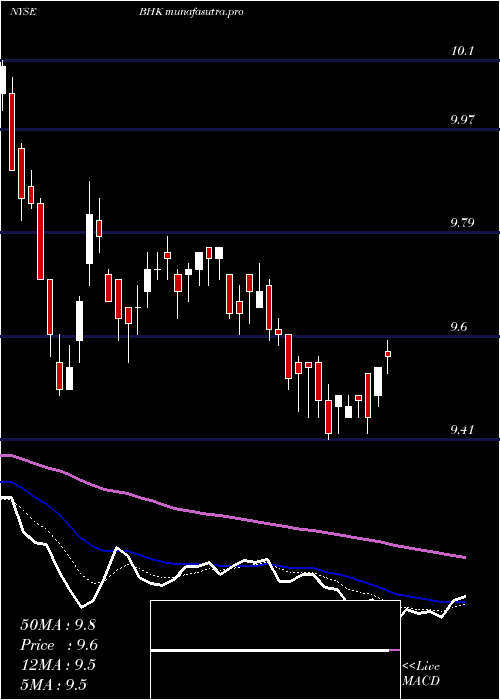The image size is (500, 700).
Task: Click the 12MA : 9.5 readout
Action: click(58, 665)
